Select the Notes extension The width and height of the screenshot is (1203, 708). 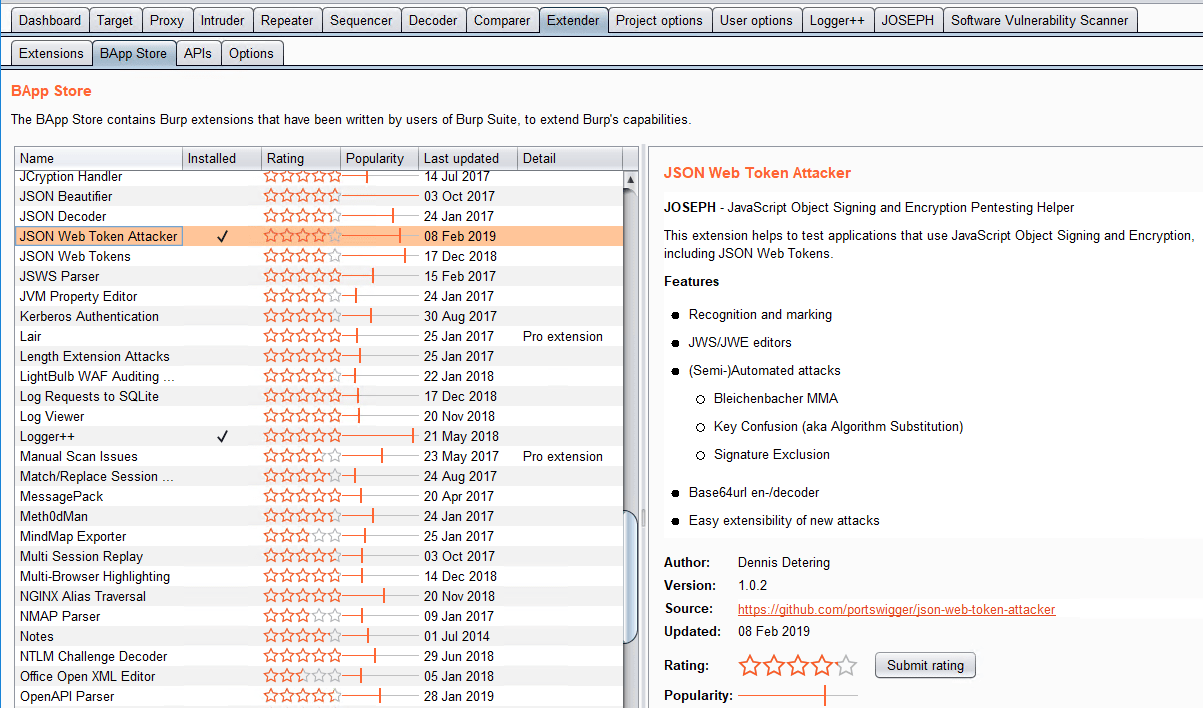[319, 636]
